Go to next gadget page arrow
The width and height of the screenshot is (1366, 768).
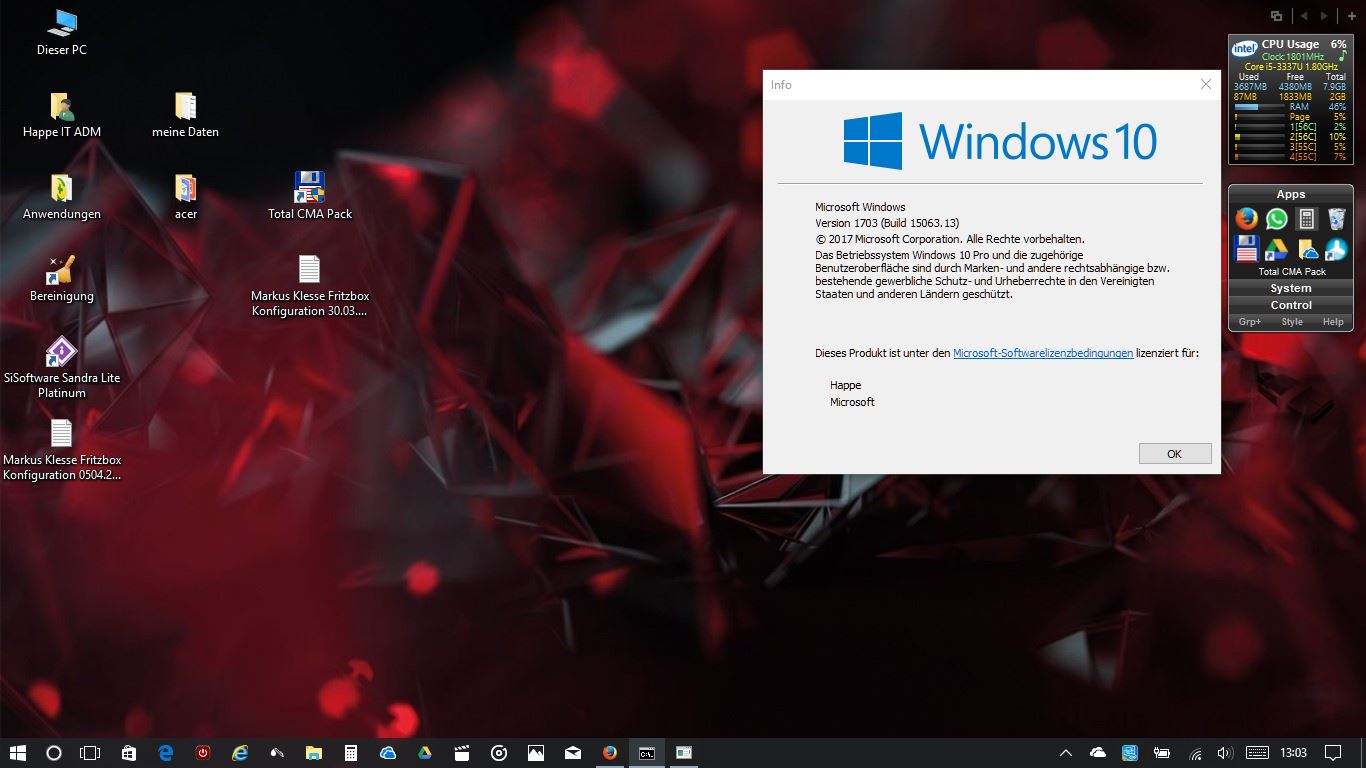pos(1325,16)
